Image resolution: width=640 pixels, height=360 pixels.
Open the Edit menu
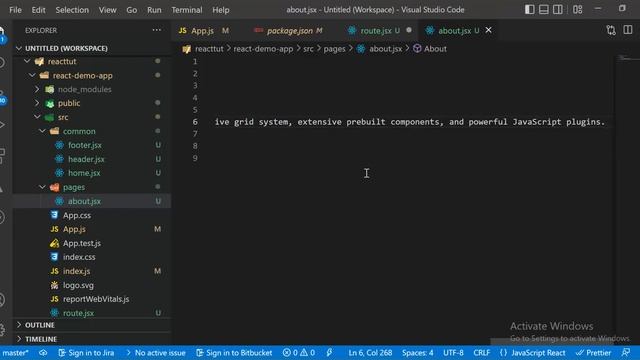coord(38,10)
